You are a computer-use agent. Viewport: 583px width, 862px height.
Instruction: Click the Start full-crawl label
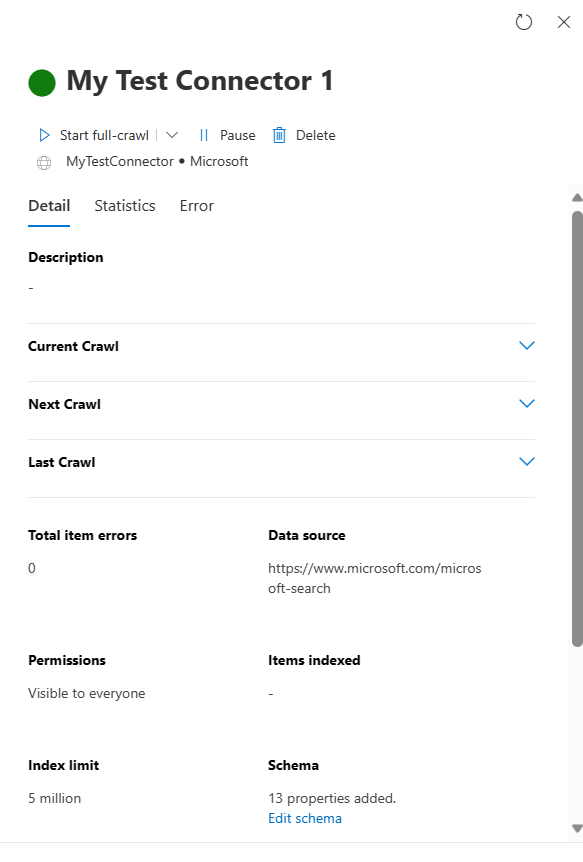104,135
